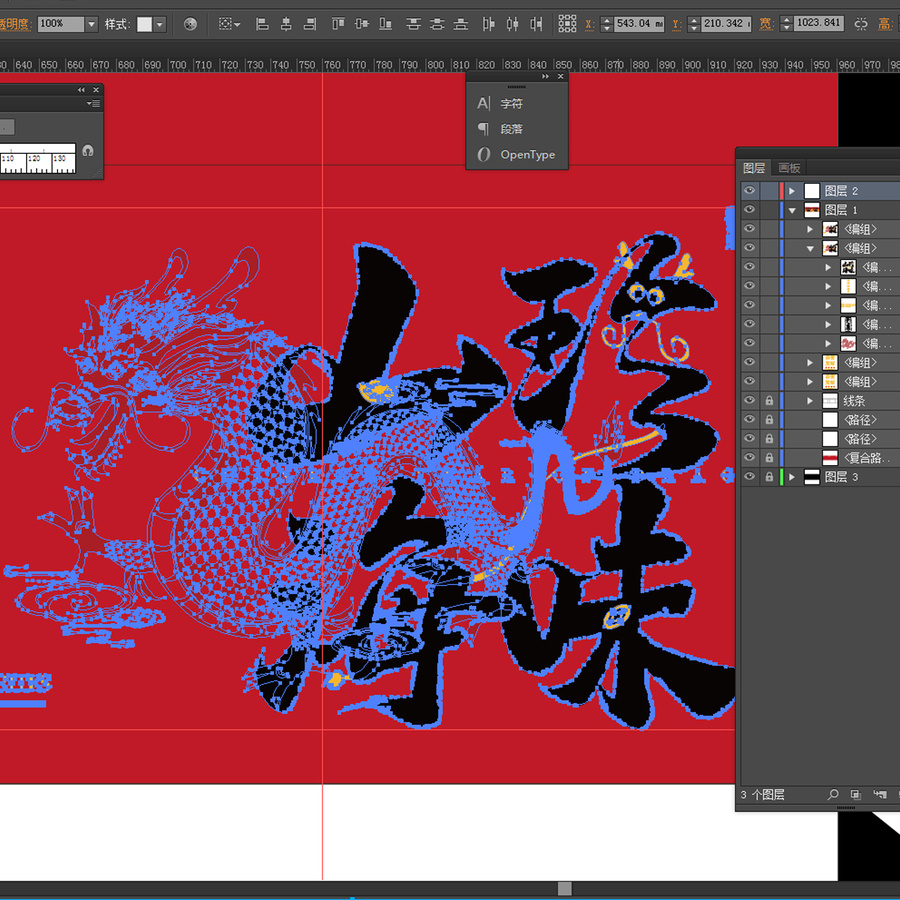
Task: Align selection to horizontal center
Action: (x=286, y=24)
